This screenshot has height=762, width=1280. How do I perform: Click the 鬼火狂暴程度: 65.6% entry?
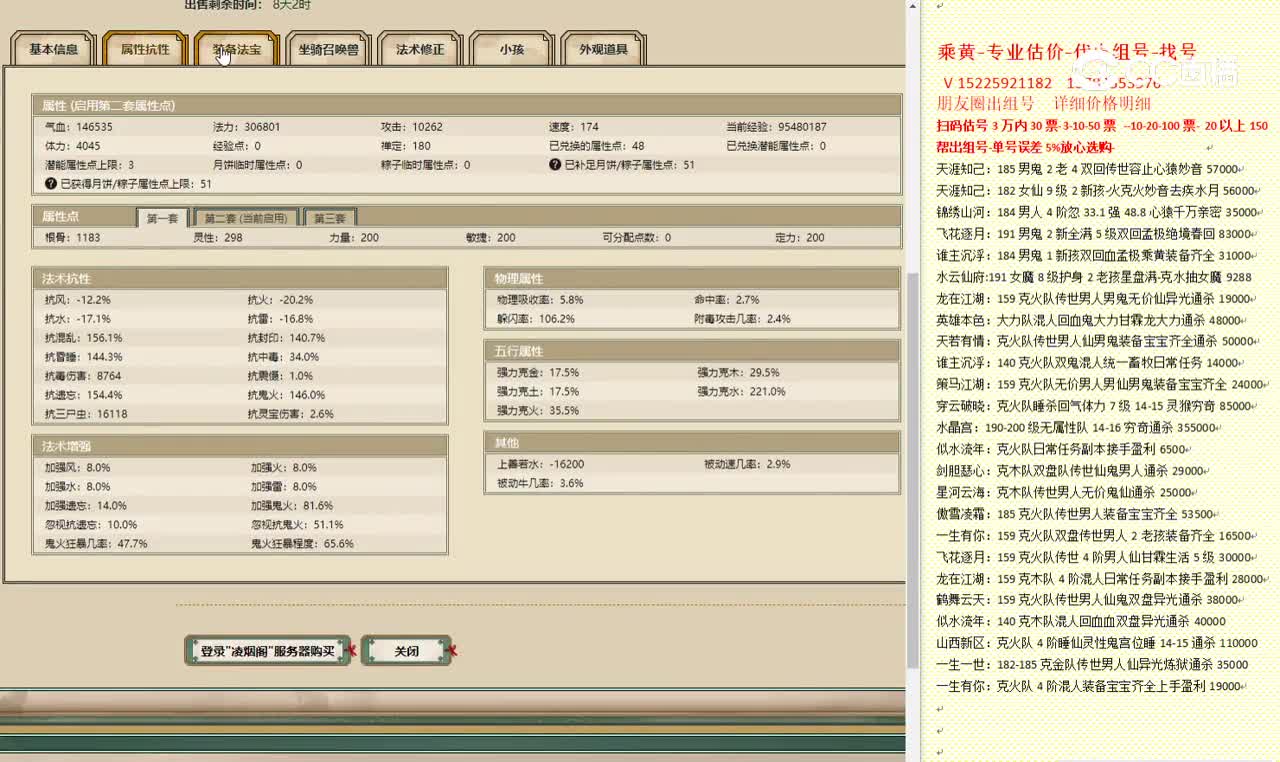click(x=302, y=544)
